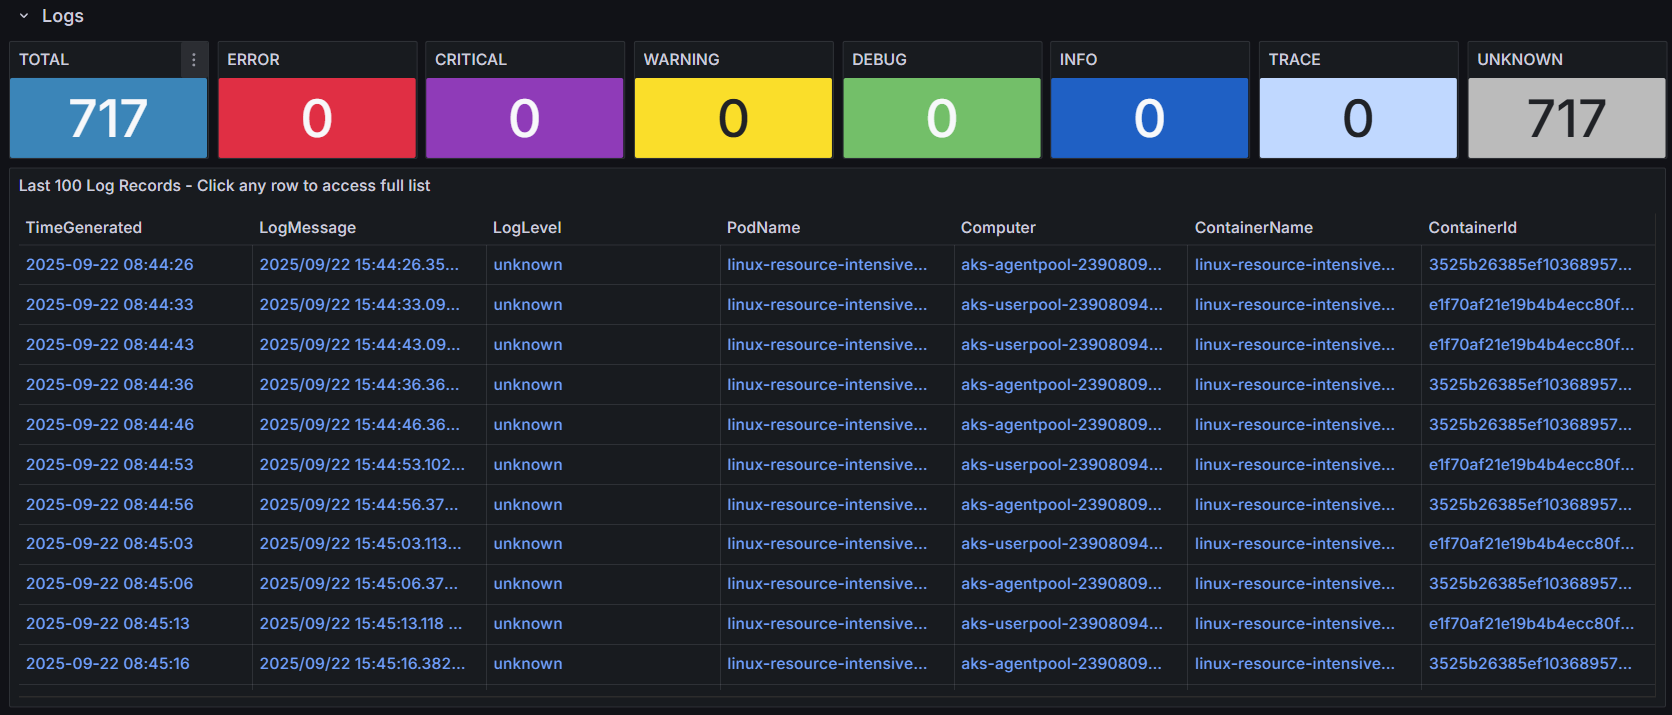1672x715 pixels.
Task: Open the gray UNKNOWN 717 stat panel
Action: [1566, 118]
